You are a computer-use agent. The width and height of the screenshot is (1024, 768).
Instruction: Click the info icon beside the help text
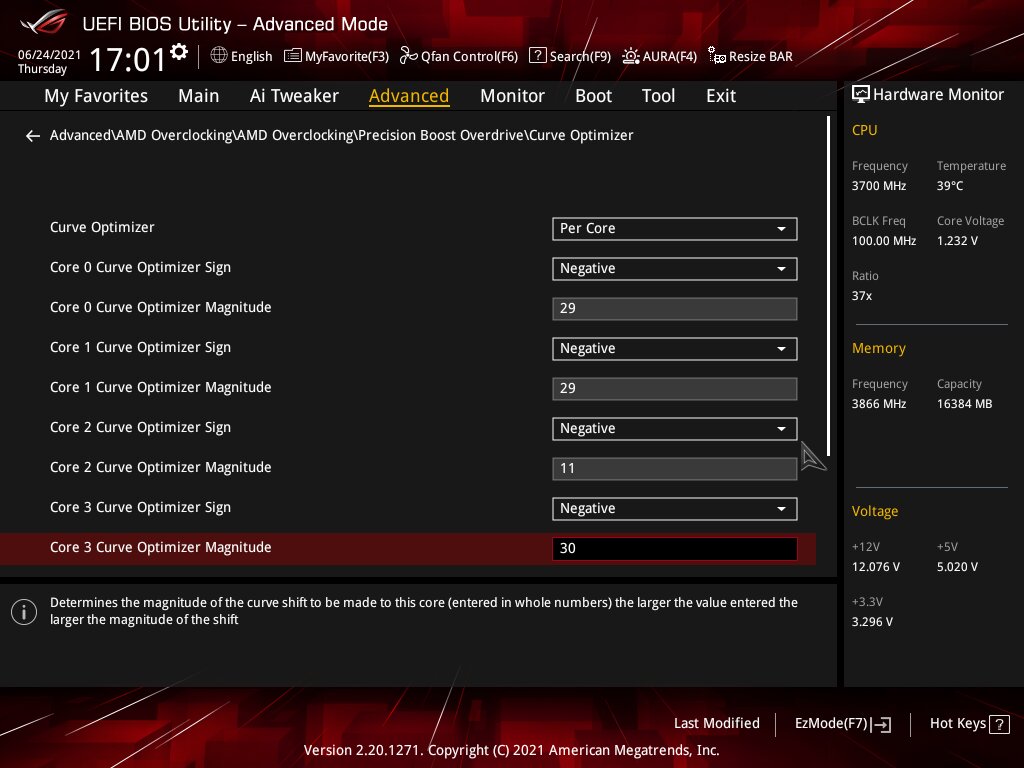(24, 612)
